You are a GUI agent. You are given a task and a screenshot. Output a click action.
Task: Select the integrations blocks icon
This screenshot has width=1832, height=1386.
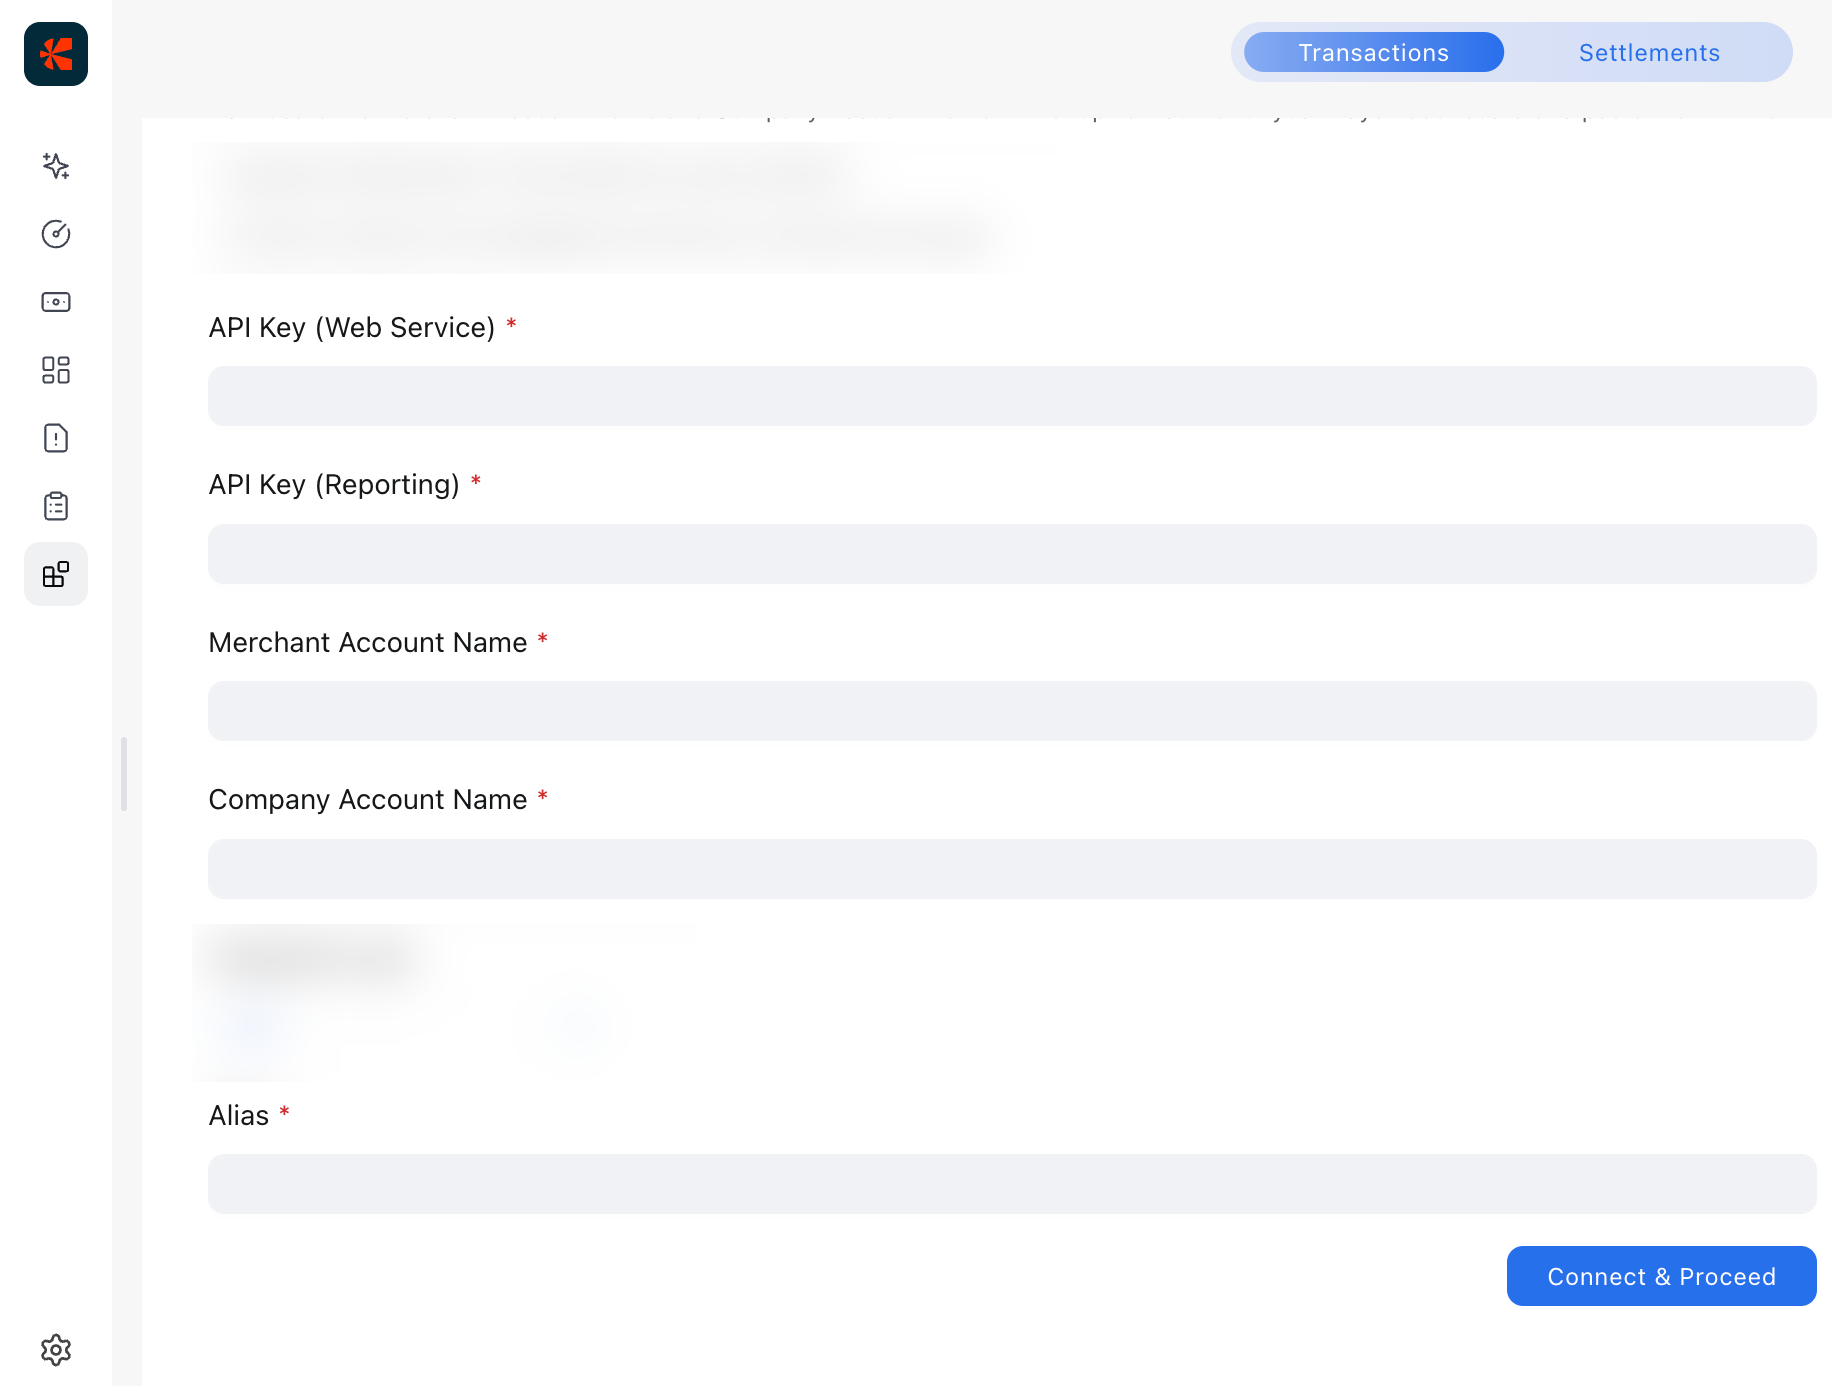(56, 574)
